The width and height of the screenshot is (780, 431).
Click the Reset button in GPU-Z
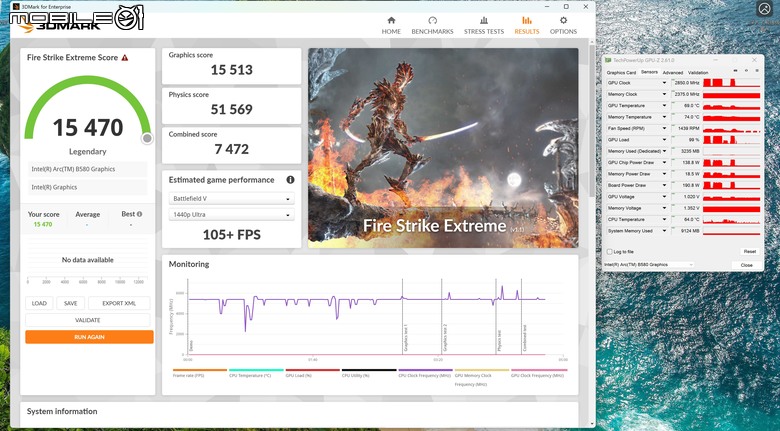coord(750,252)
